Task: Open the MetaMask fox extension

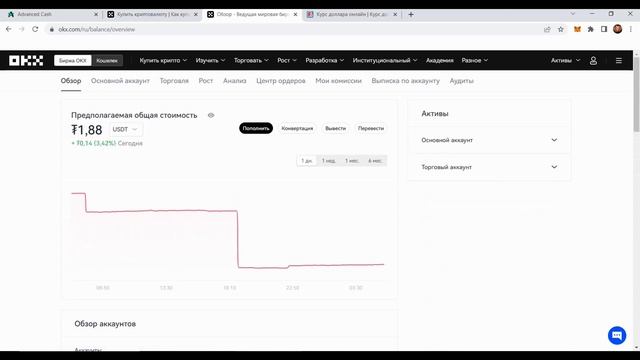Action: (x=577, y=29)
